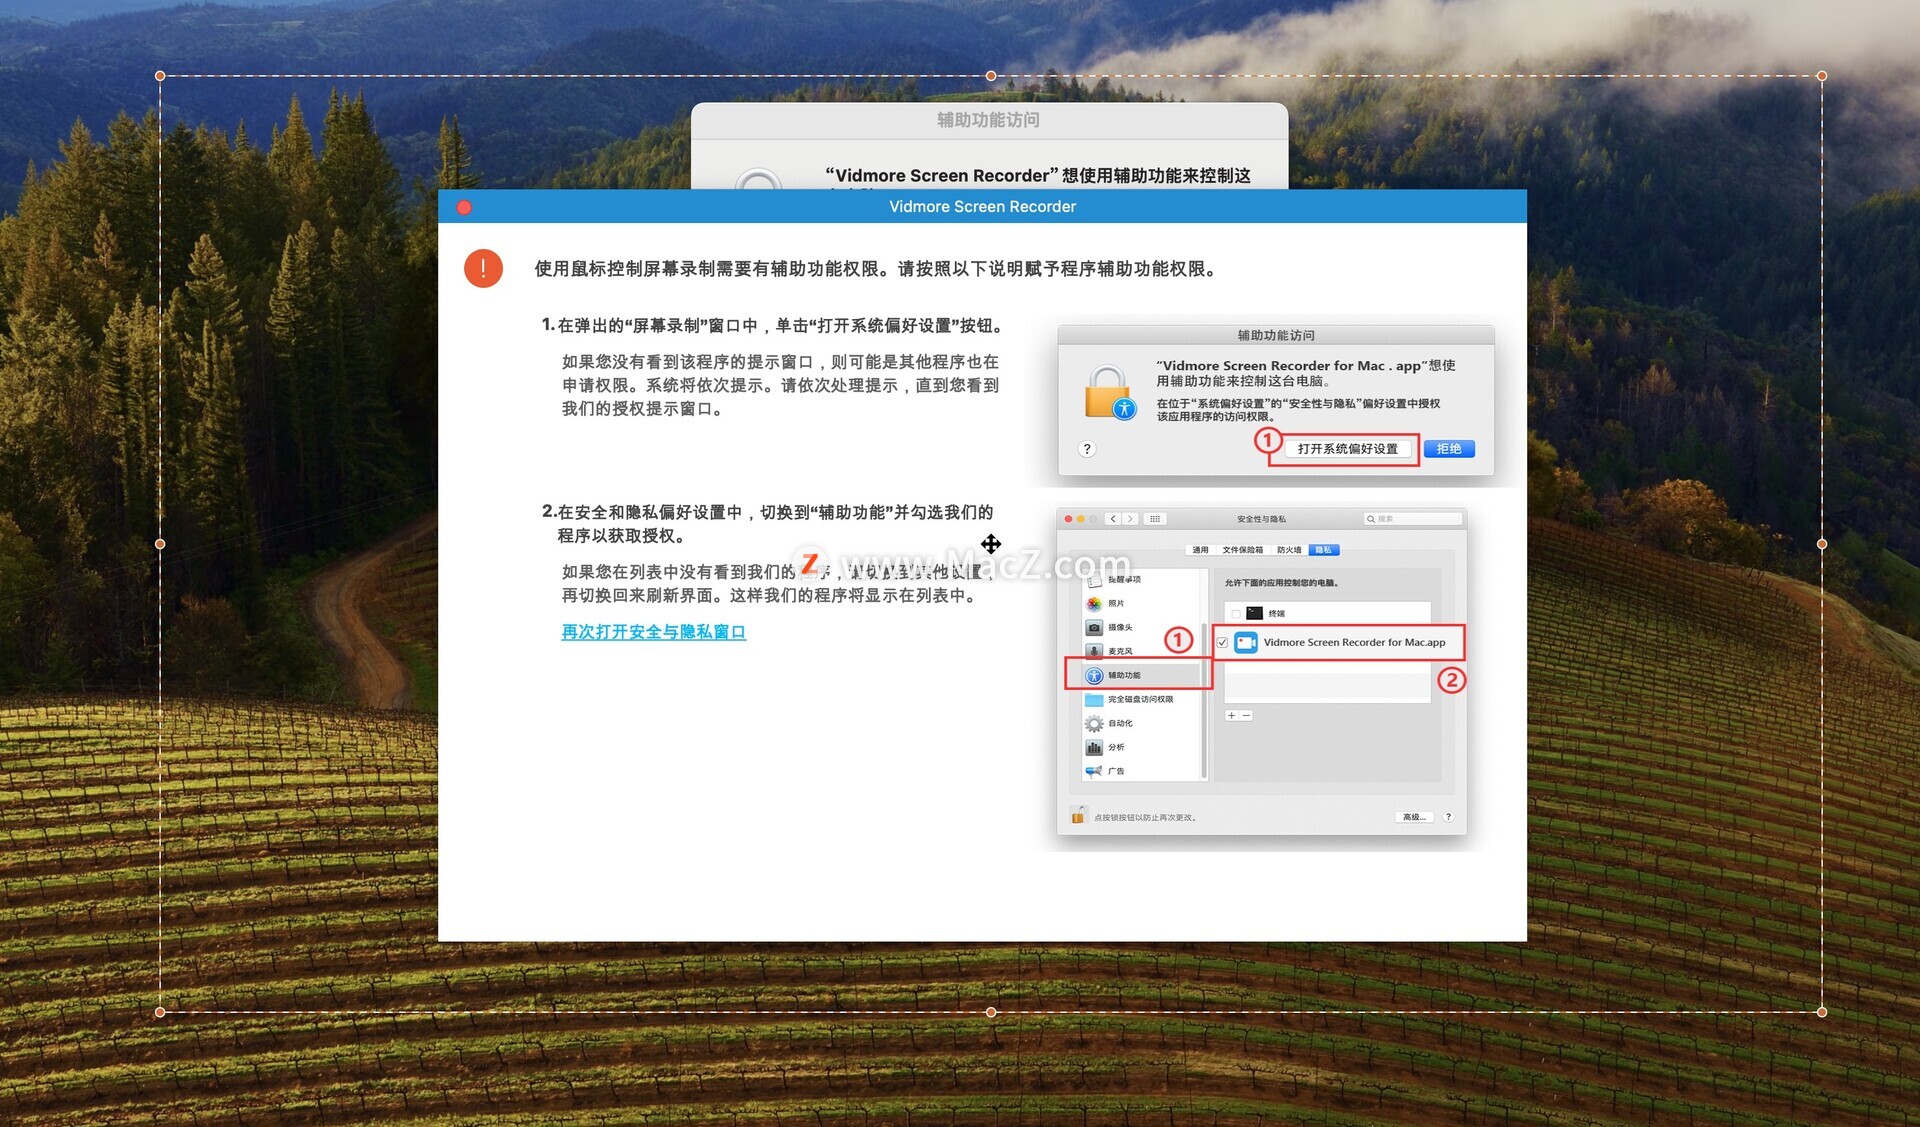Click the 辅助功能访问 dialog illustration with padlock
This screenshot has width=1920, height=1127.
pyautogui.click(x=1276, y=400)
